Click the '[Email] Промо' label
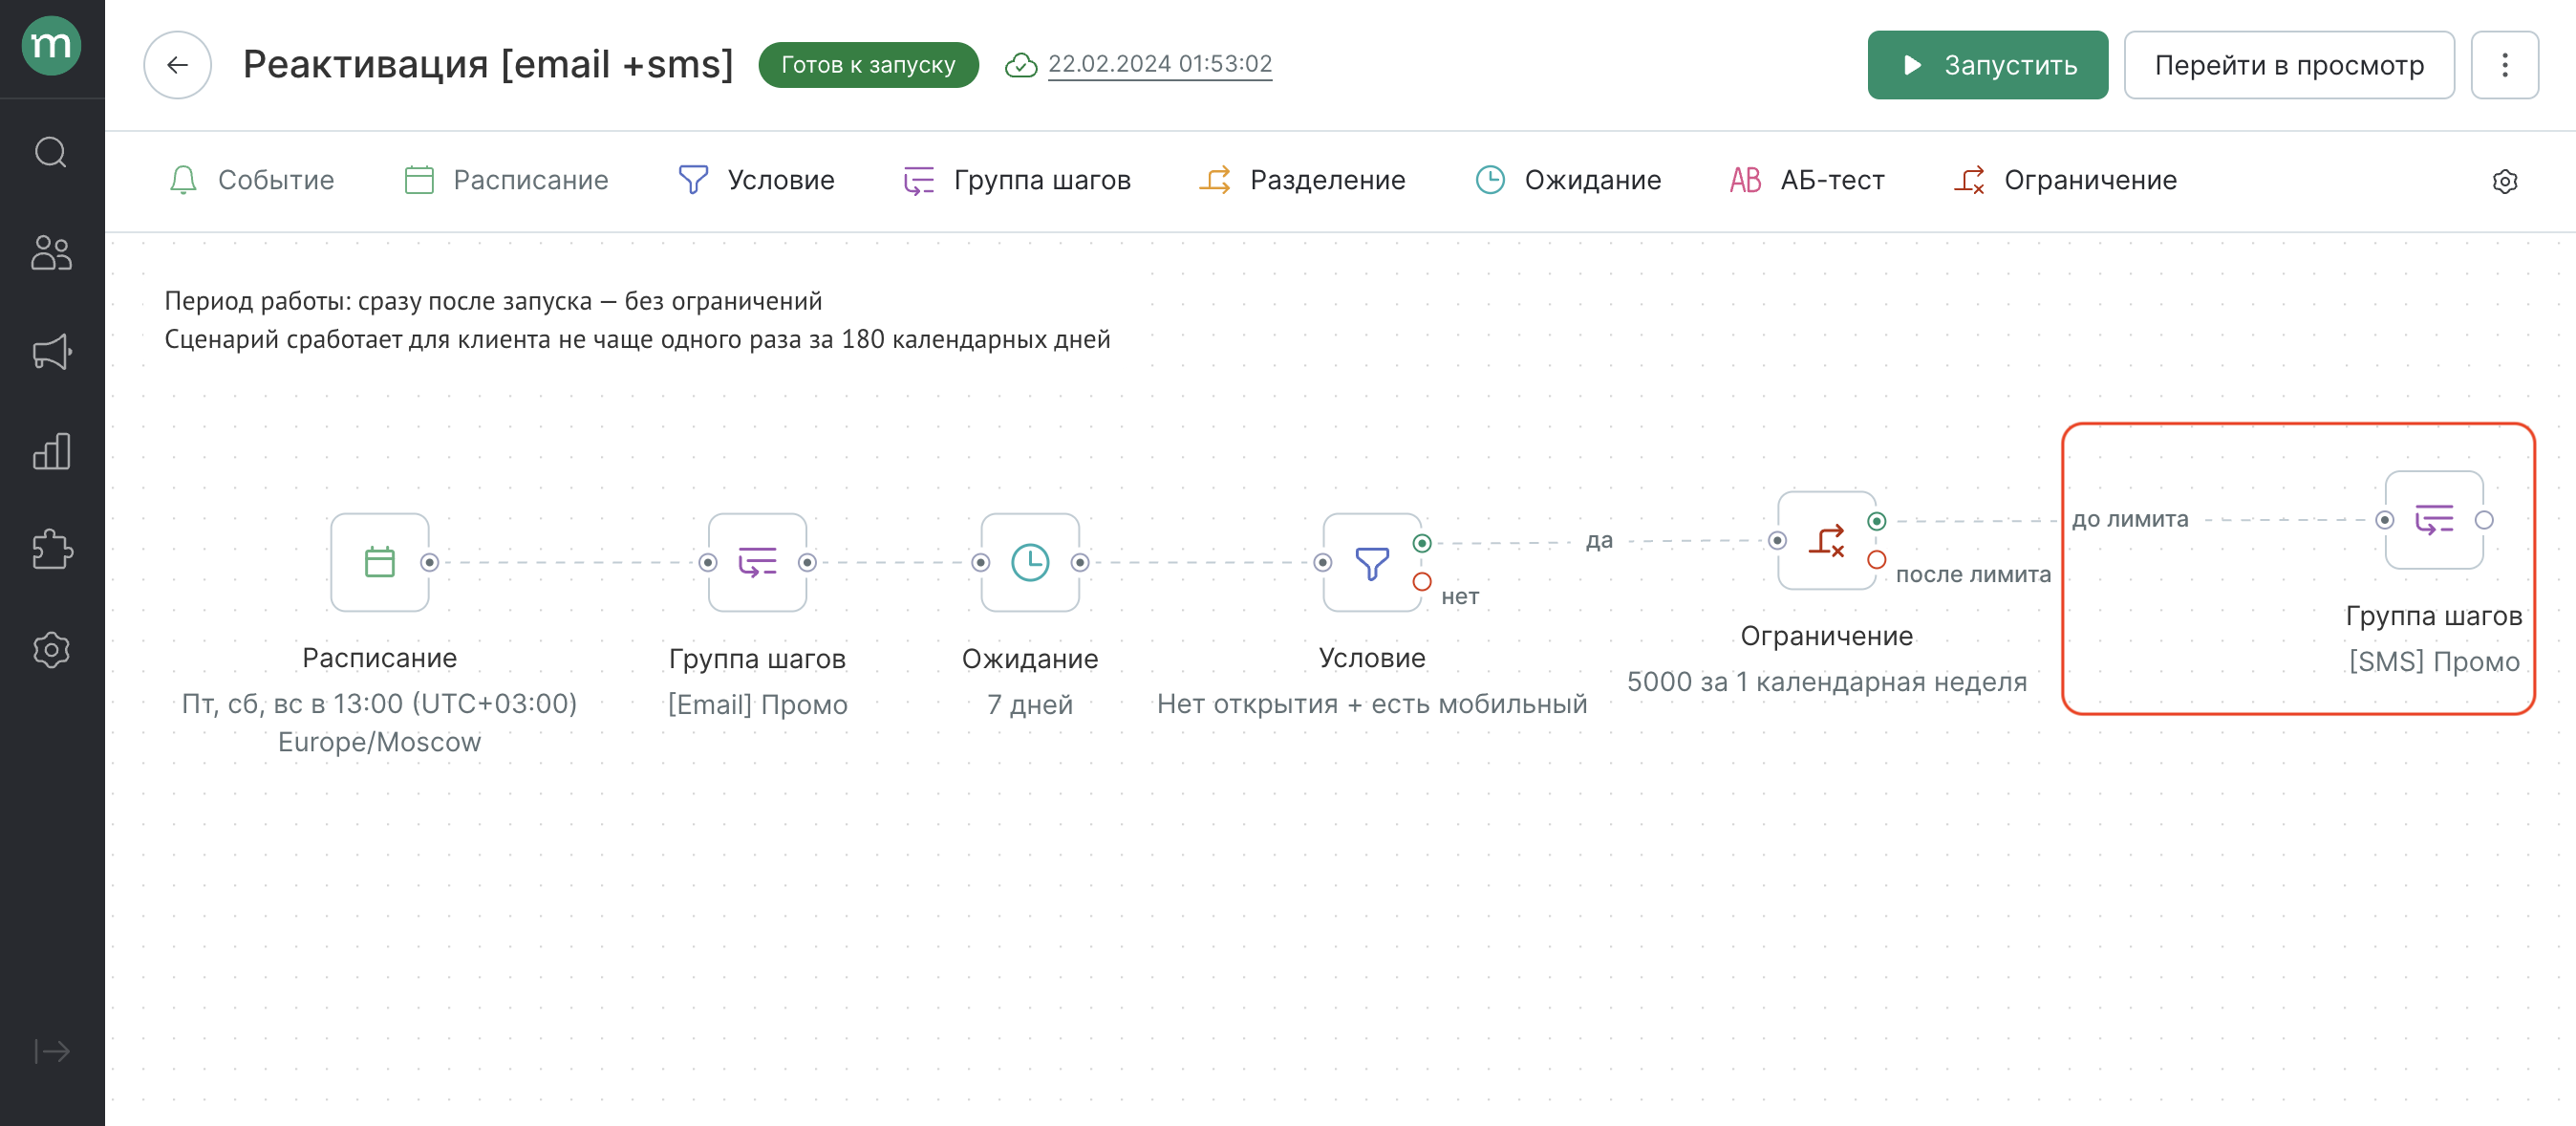 [x=757, y=704]
